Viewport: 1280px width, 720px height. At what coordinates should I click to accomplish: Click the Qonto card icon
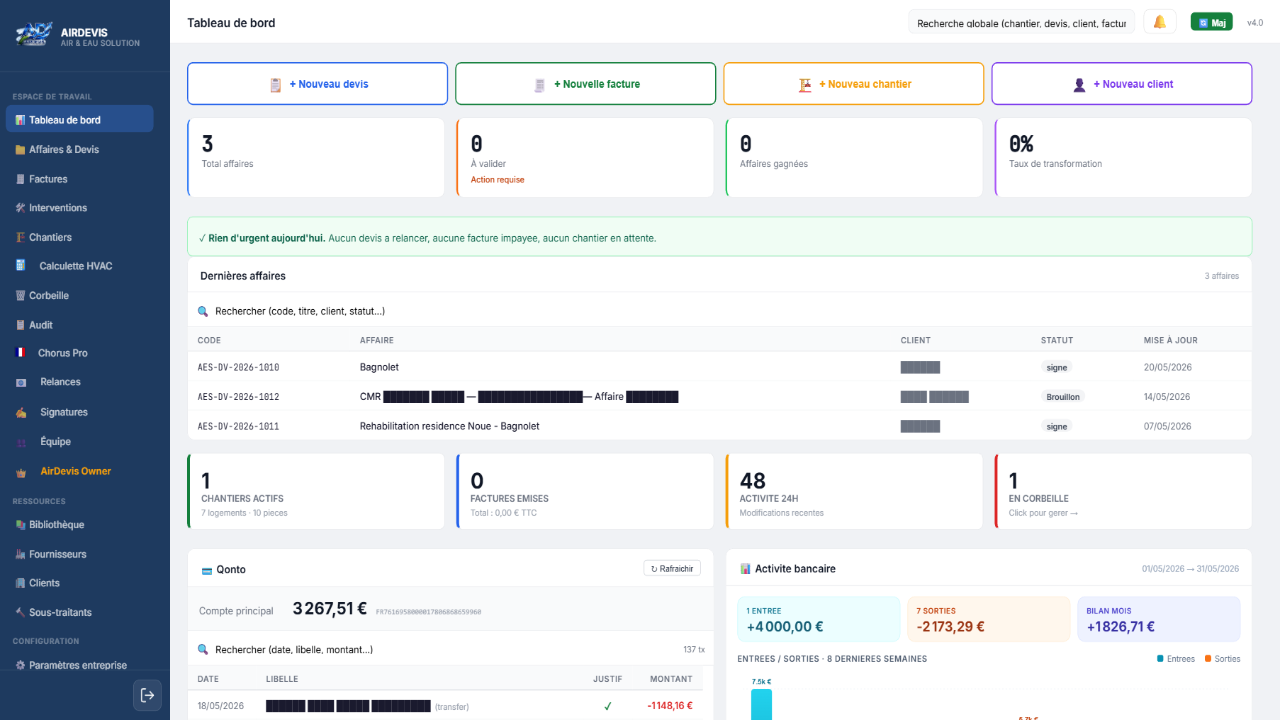click(206, 570)
